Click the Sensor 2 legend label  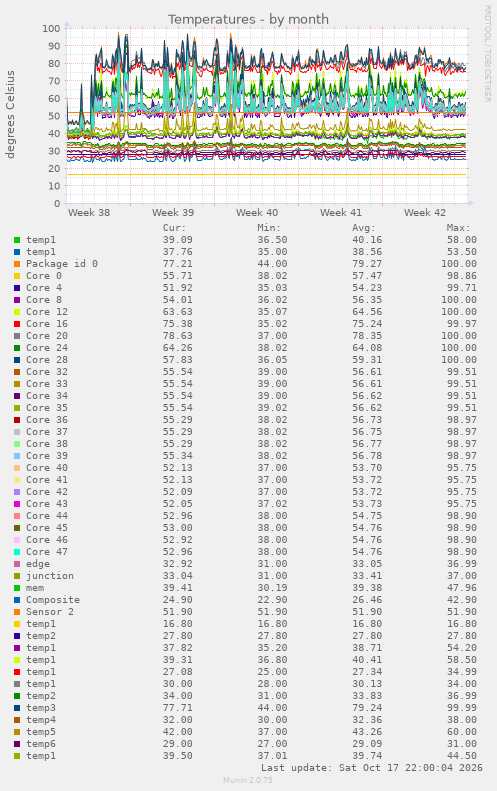50,612
